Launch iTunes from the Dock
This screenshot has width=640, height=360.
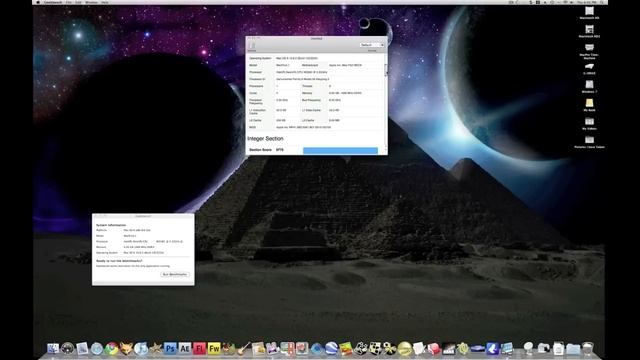click(141, 348)
